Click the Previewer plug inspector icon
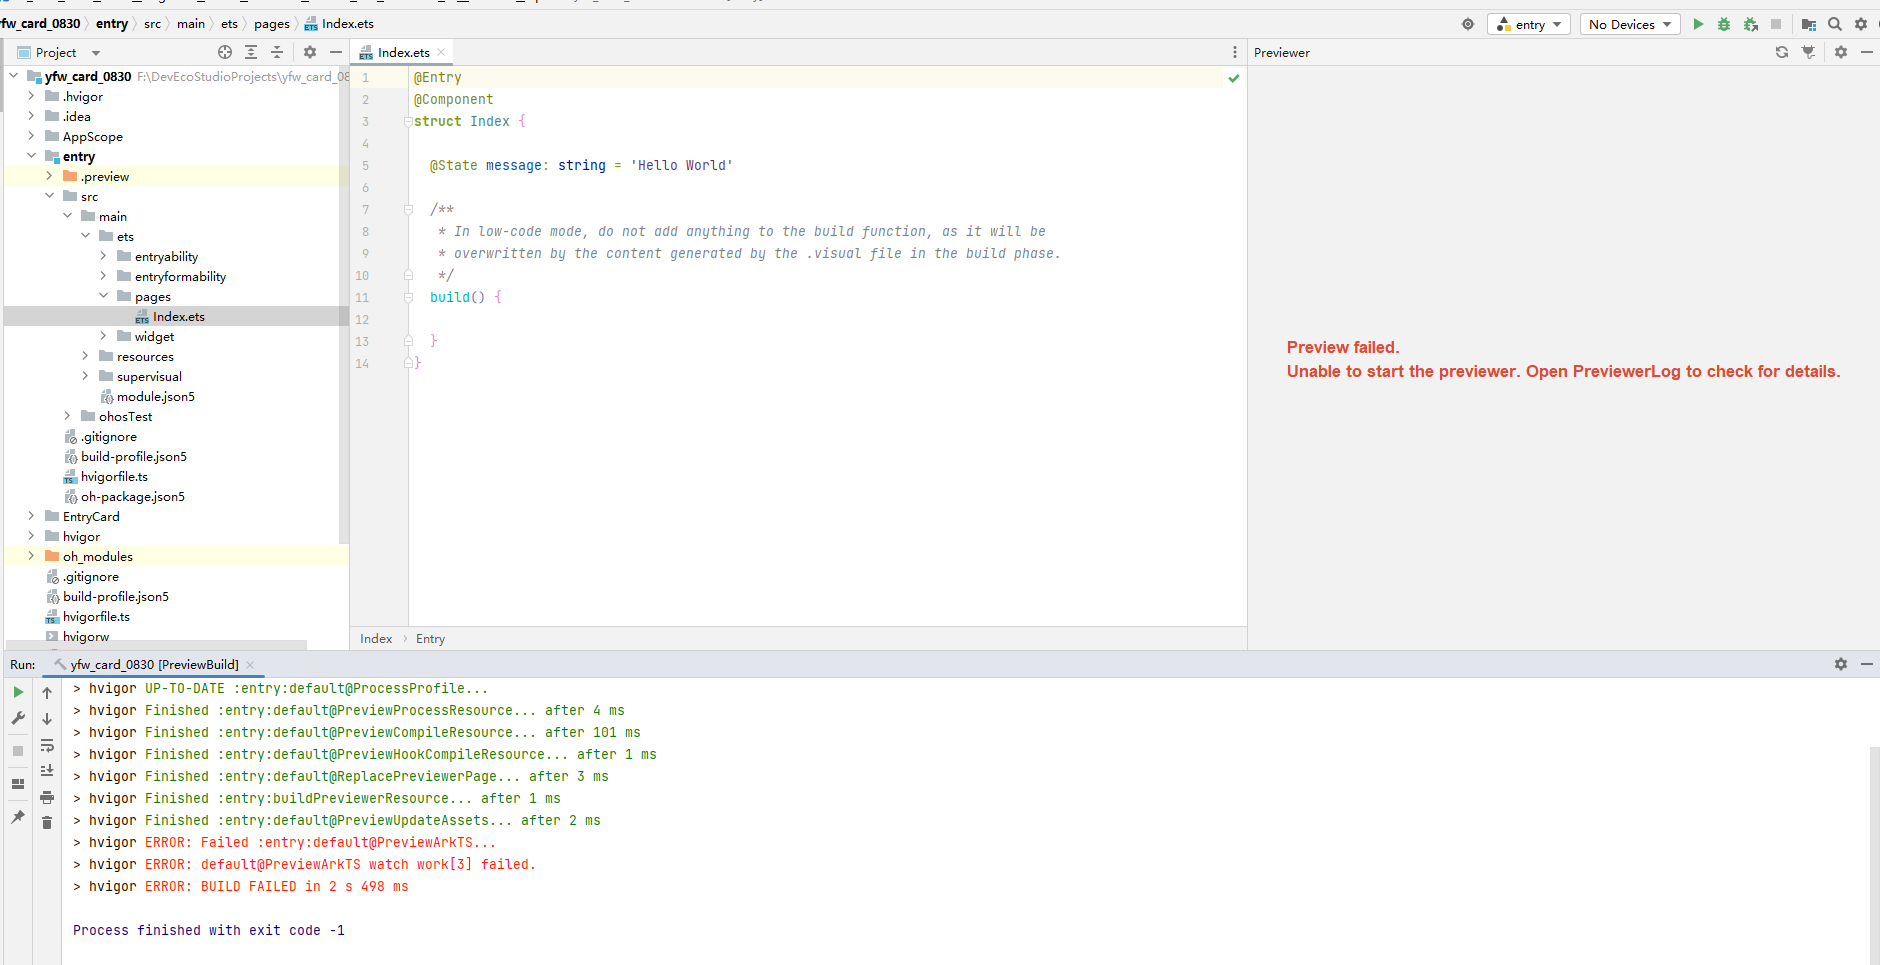This screenshot has height=965, width=1880. pyautogui.click(x=1808, y=52)
